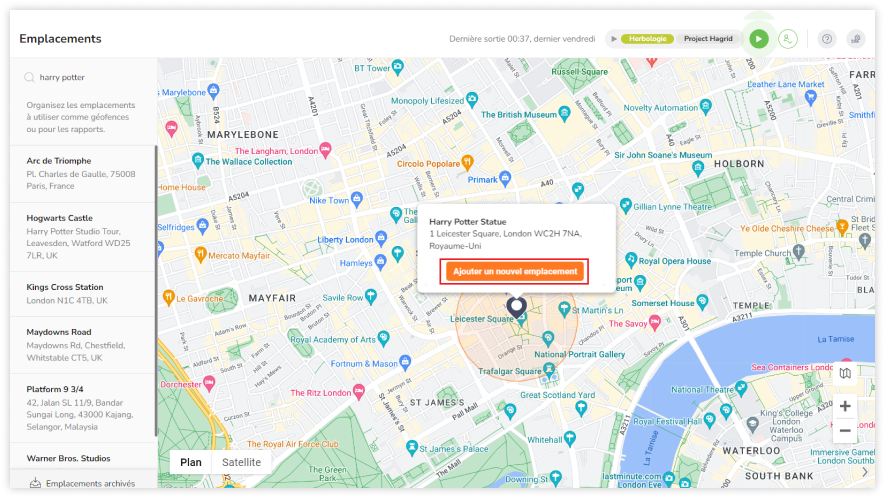This screenshot has width=885, height=498.
Task: Select the Project Hagrid tag
Action: pos(708,39)
